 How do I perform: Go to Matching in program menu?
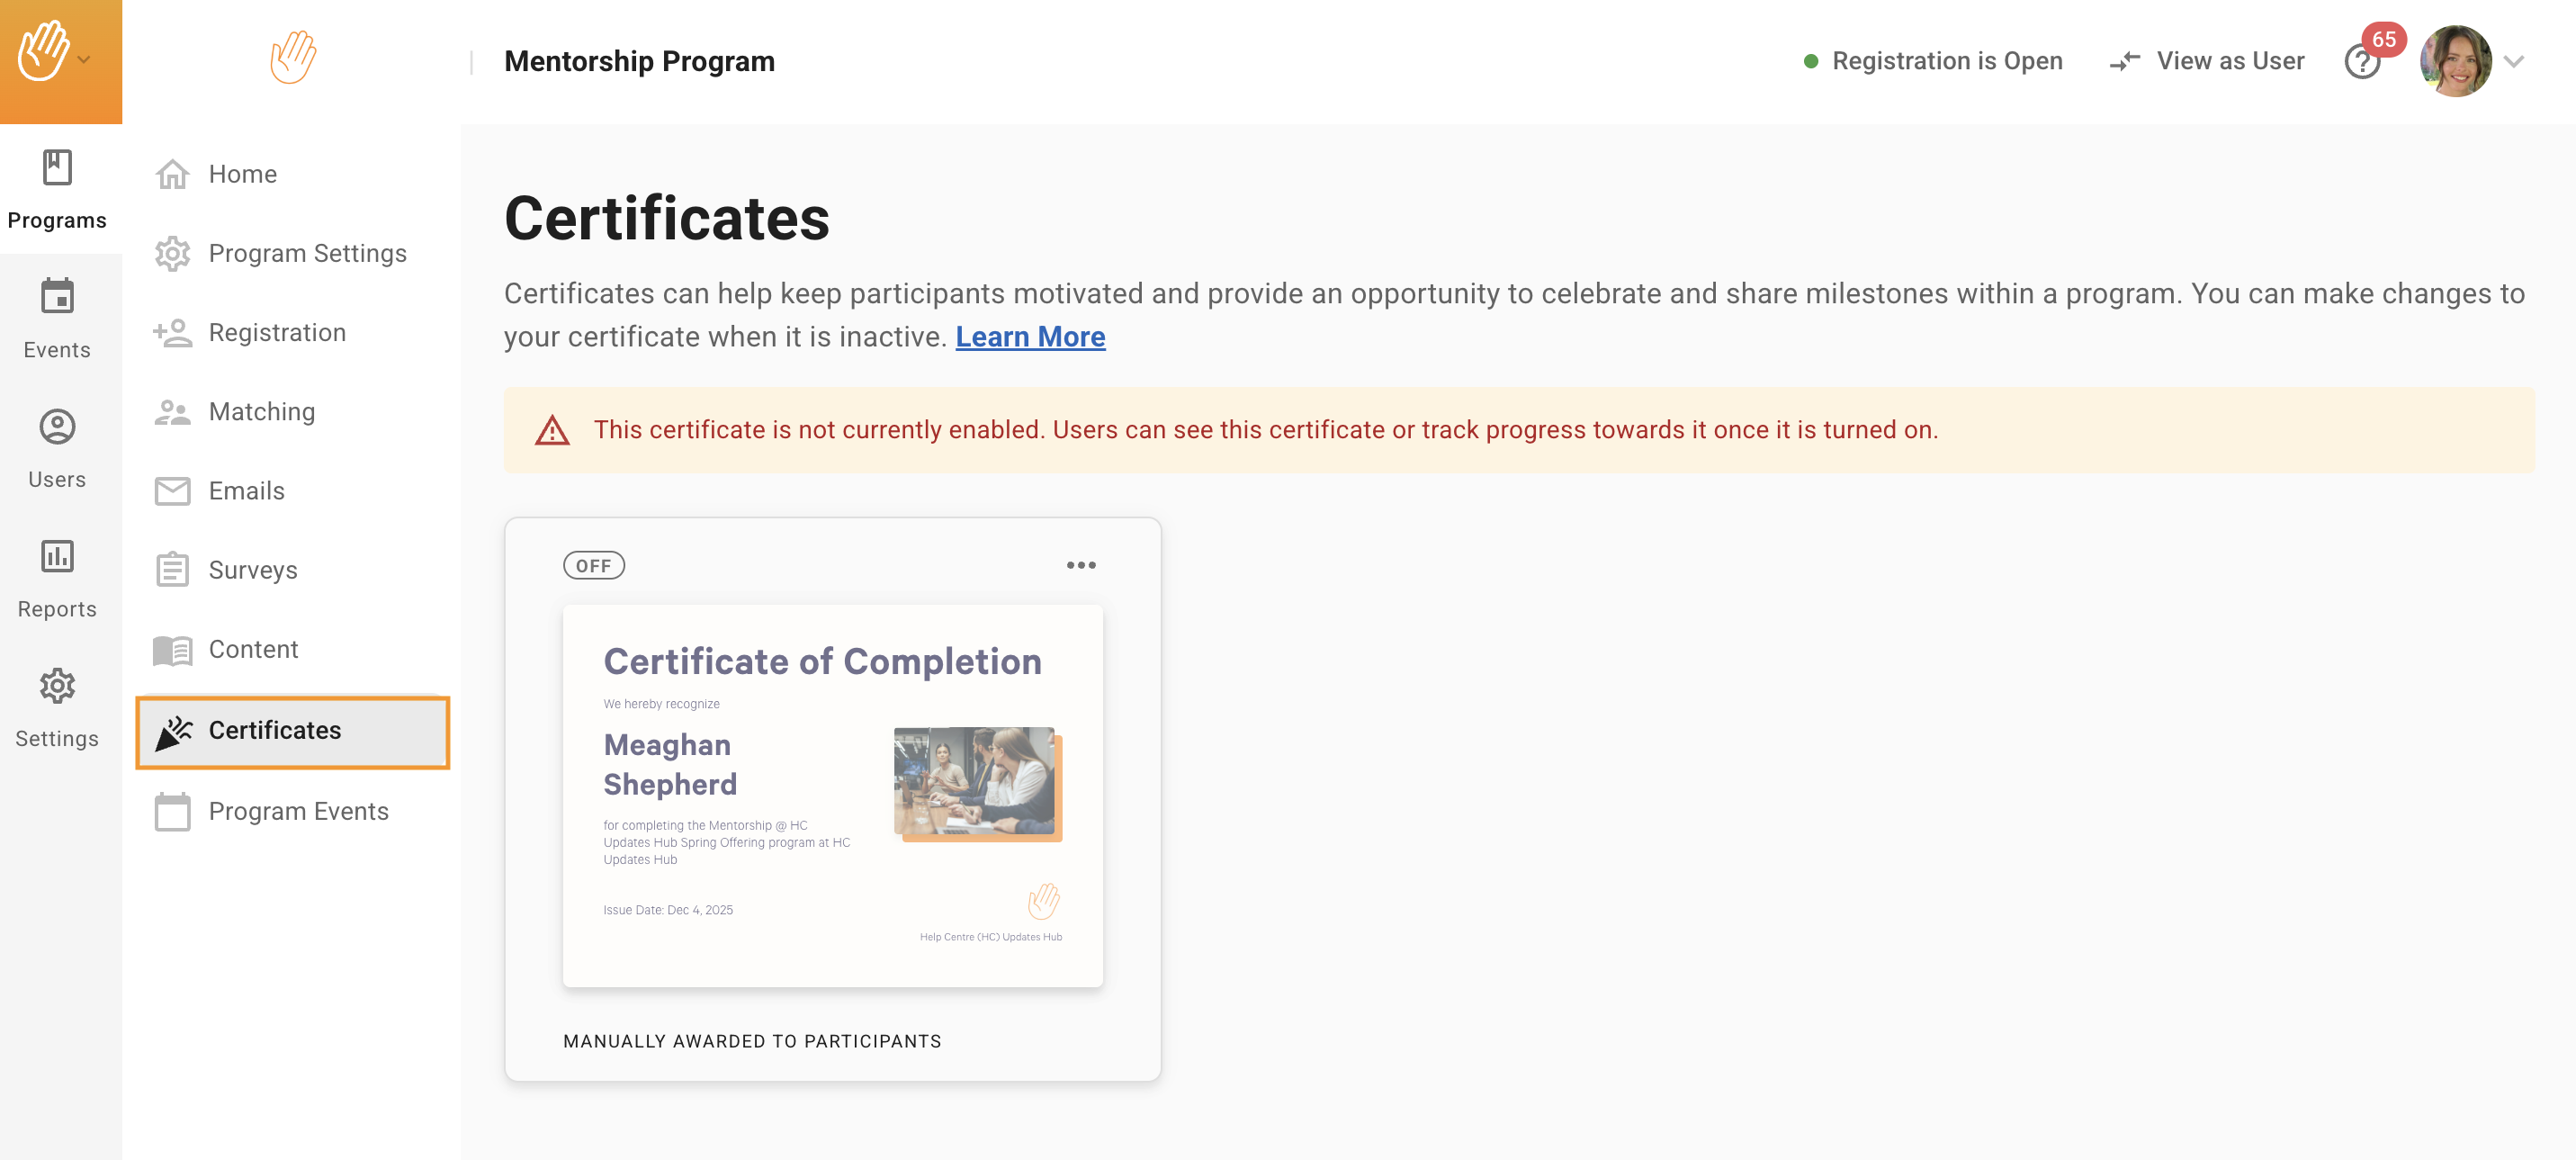261,412
